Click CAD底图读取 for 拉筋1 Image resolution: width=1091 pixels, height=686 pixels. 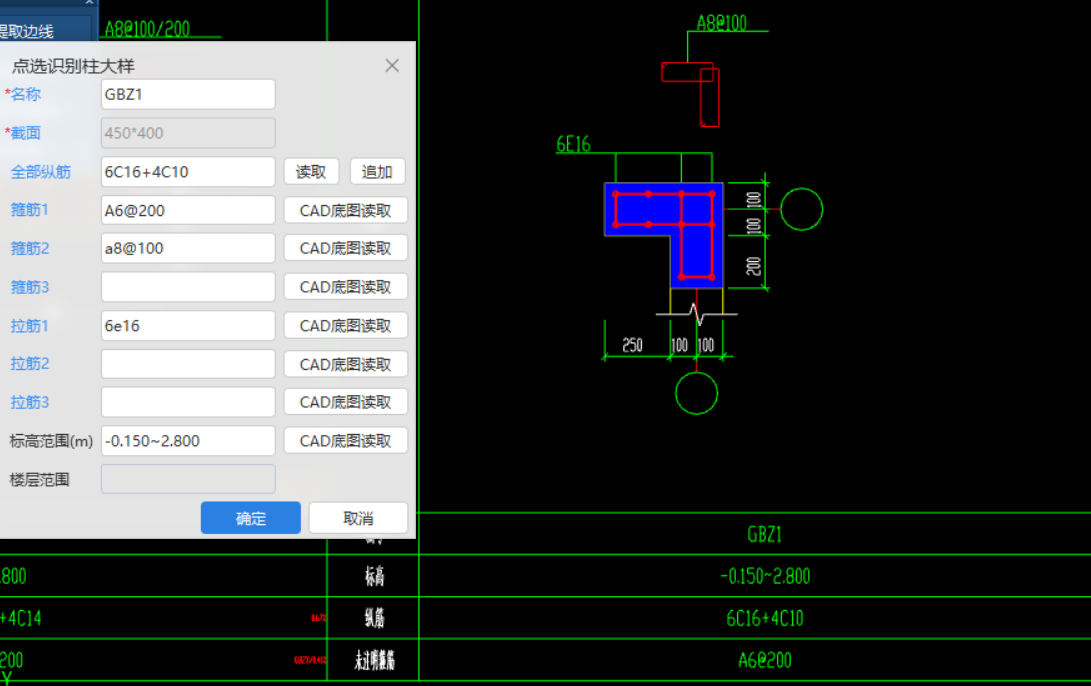[345, 326]
